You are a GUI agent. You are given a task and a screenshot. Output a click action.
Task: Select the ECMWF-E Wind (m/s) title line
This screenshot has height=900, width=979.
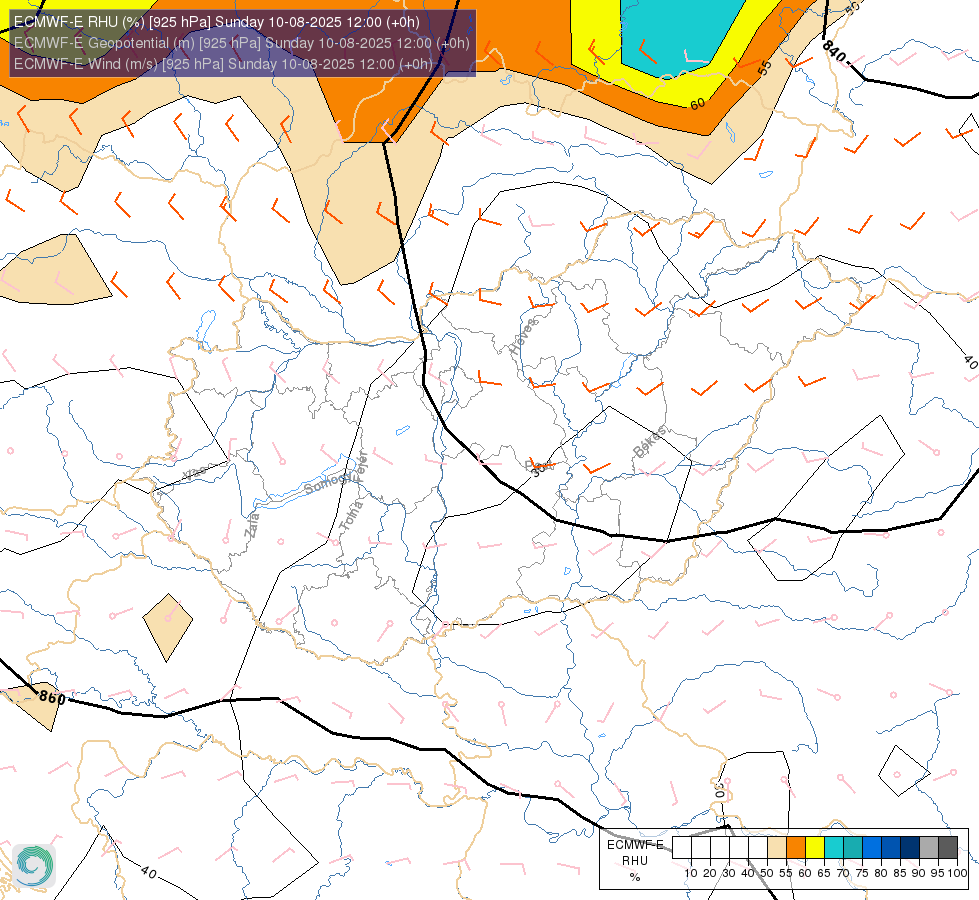[x=223, y=64]
